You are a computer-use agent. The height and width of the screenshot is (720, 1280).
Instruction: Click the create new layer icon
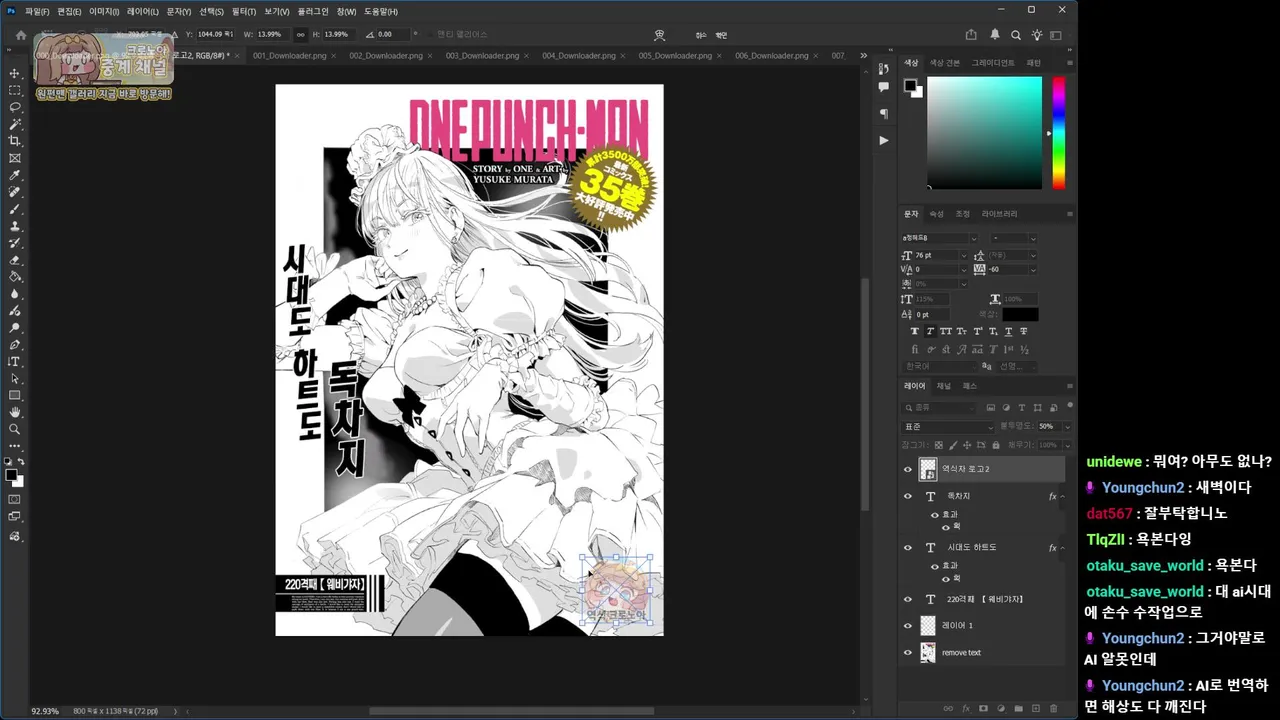click(x=1036, y=708)
